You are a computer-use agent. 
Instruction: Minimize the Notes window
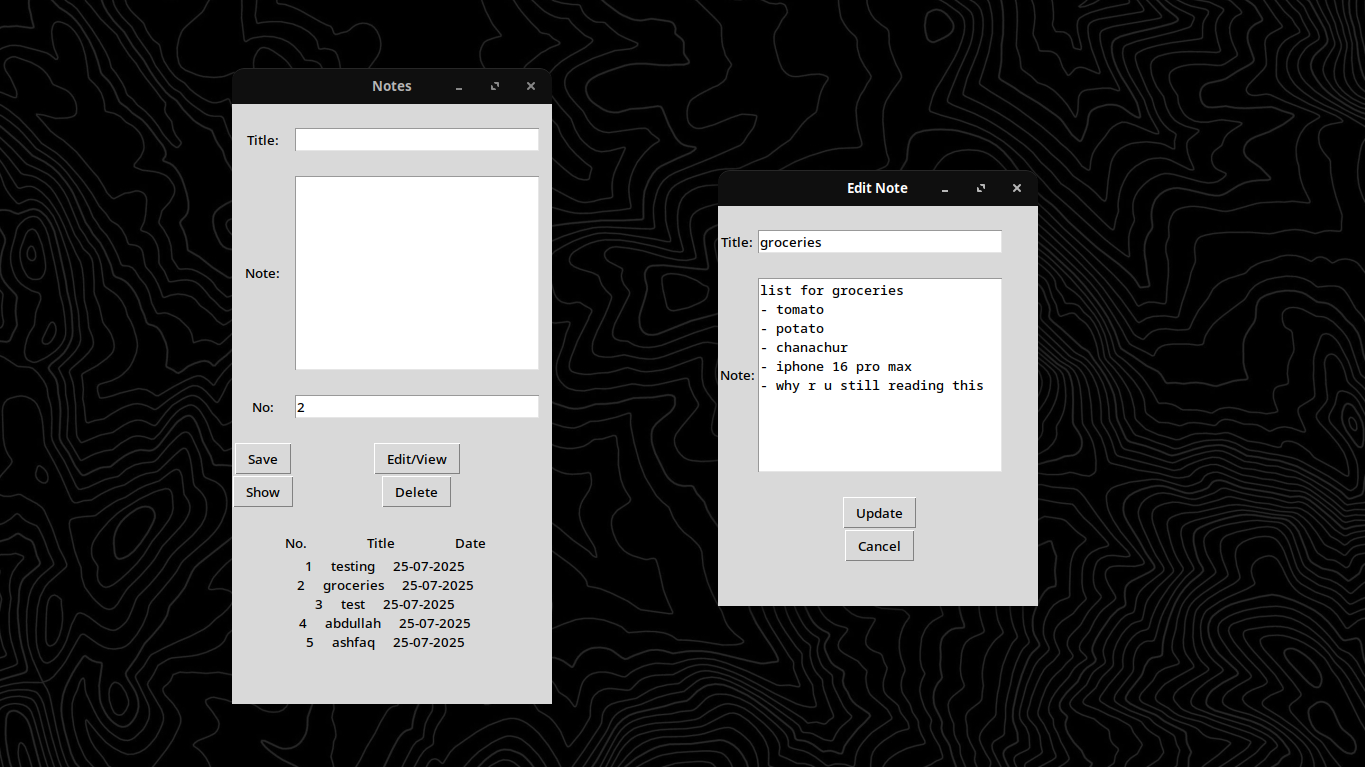[x=459, y=87]
